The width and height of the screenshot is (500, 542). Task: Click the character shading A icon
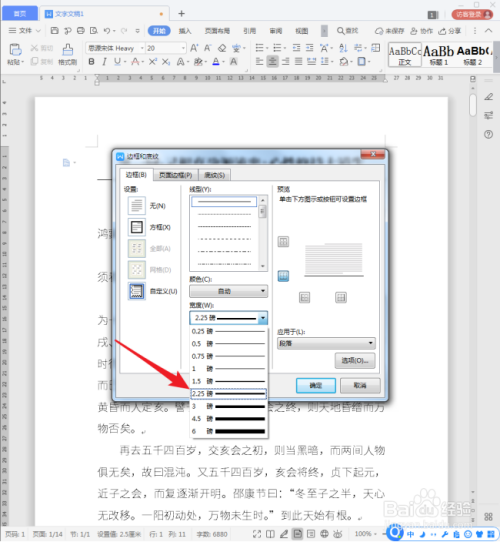tap(234, 62)
